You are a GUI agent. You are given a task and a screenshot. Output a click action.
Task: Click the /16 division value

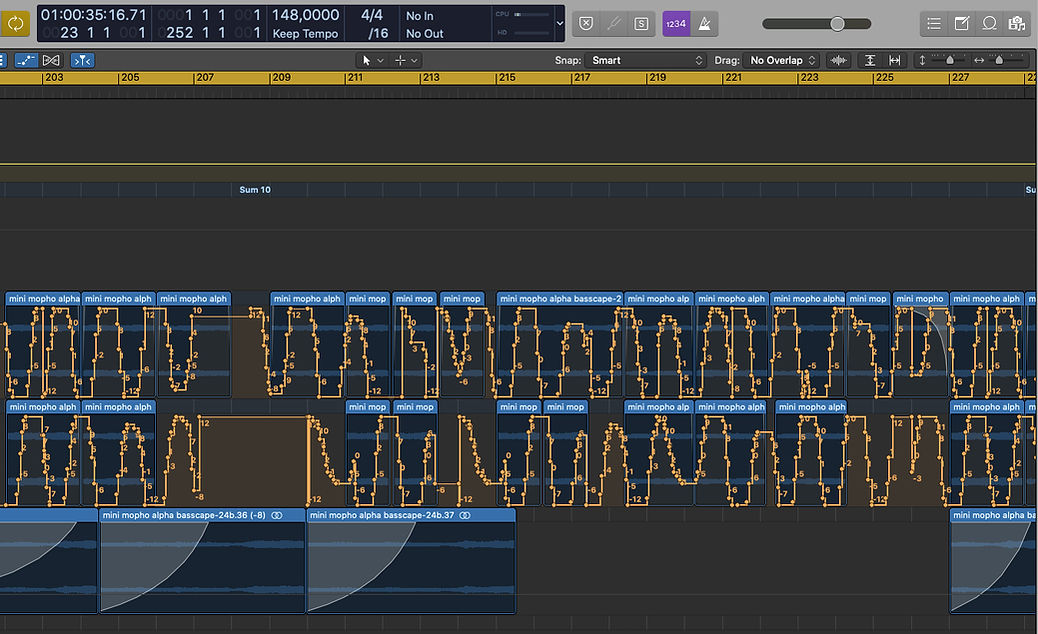378,33
